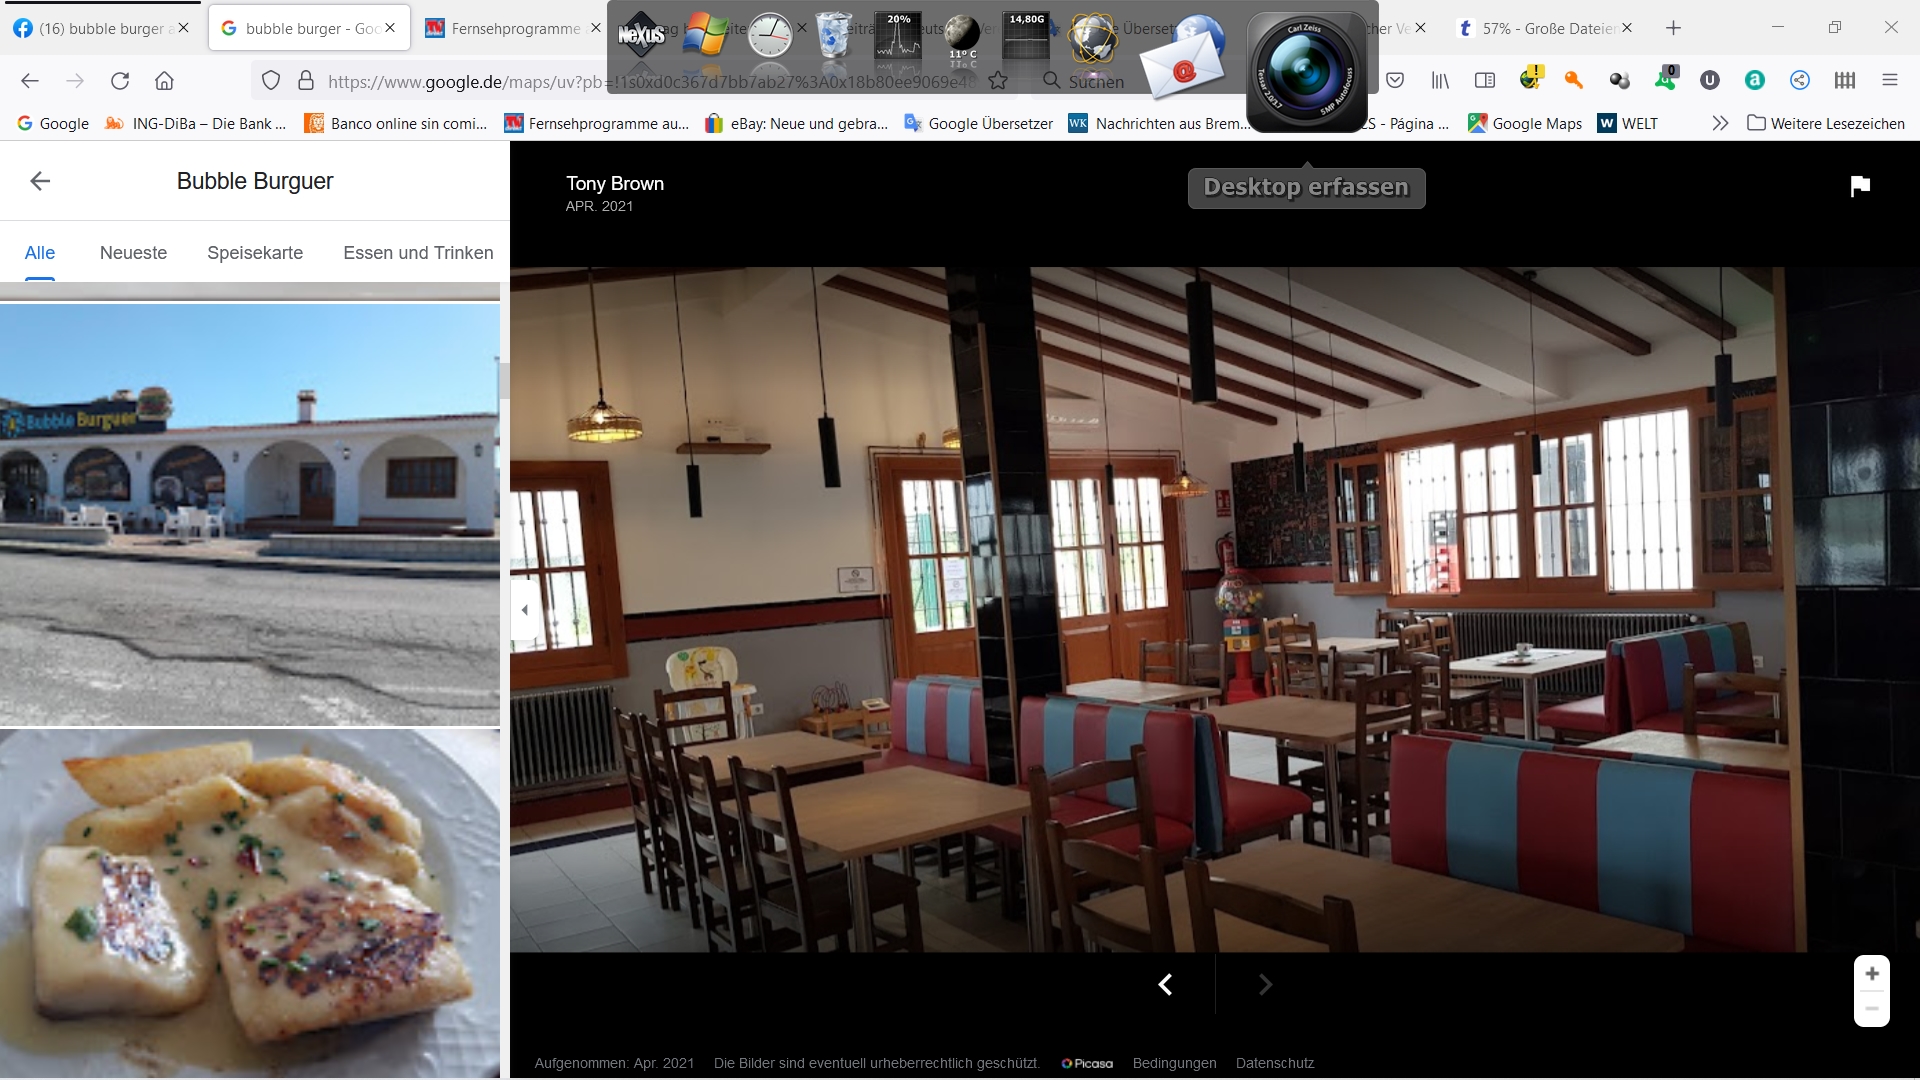
Task: Open the Firefox hamburger menu
Action: [x=1889, y=81]
